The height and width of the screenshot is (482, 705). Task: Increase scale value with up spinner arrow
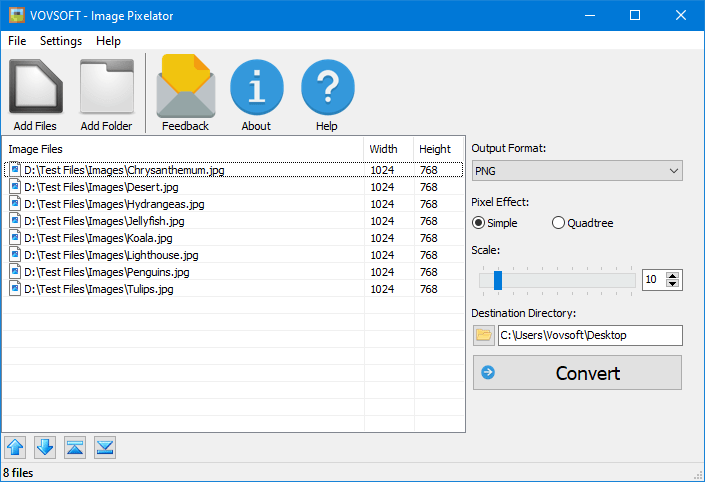[673, 276]
